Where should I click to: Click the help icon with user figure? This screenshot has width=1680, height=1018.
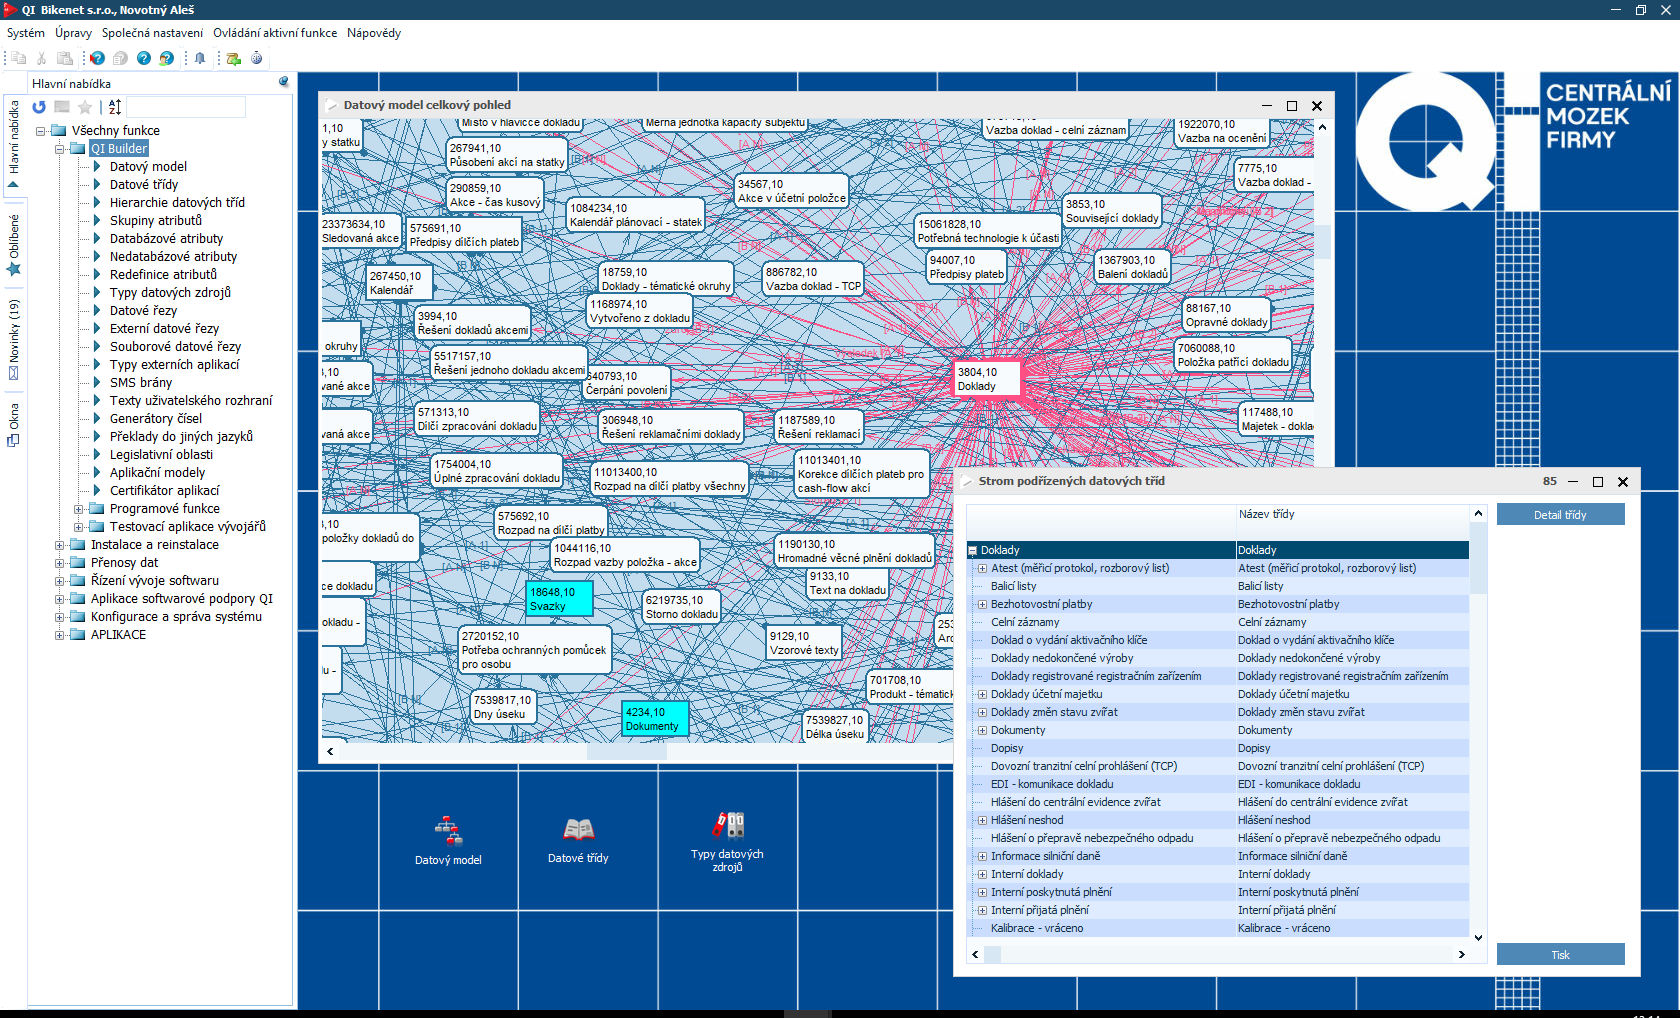coord(167,58)
